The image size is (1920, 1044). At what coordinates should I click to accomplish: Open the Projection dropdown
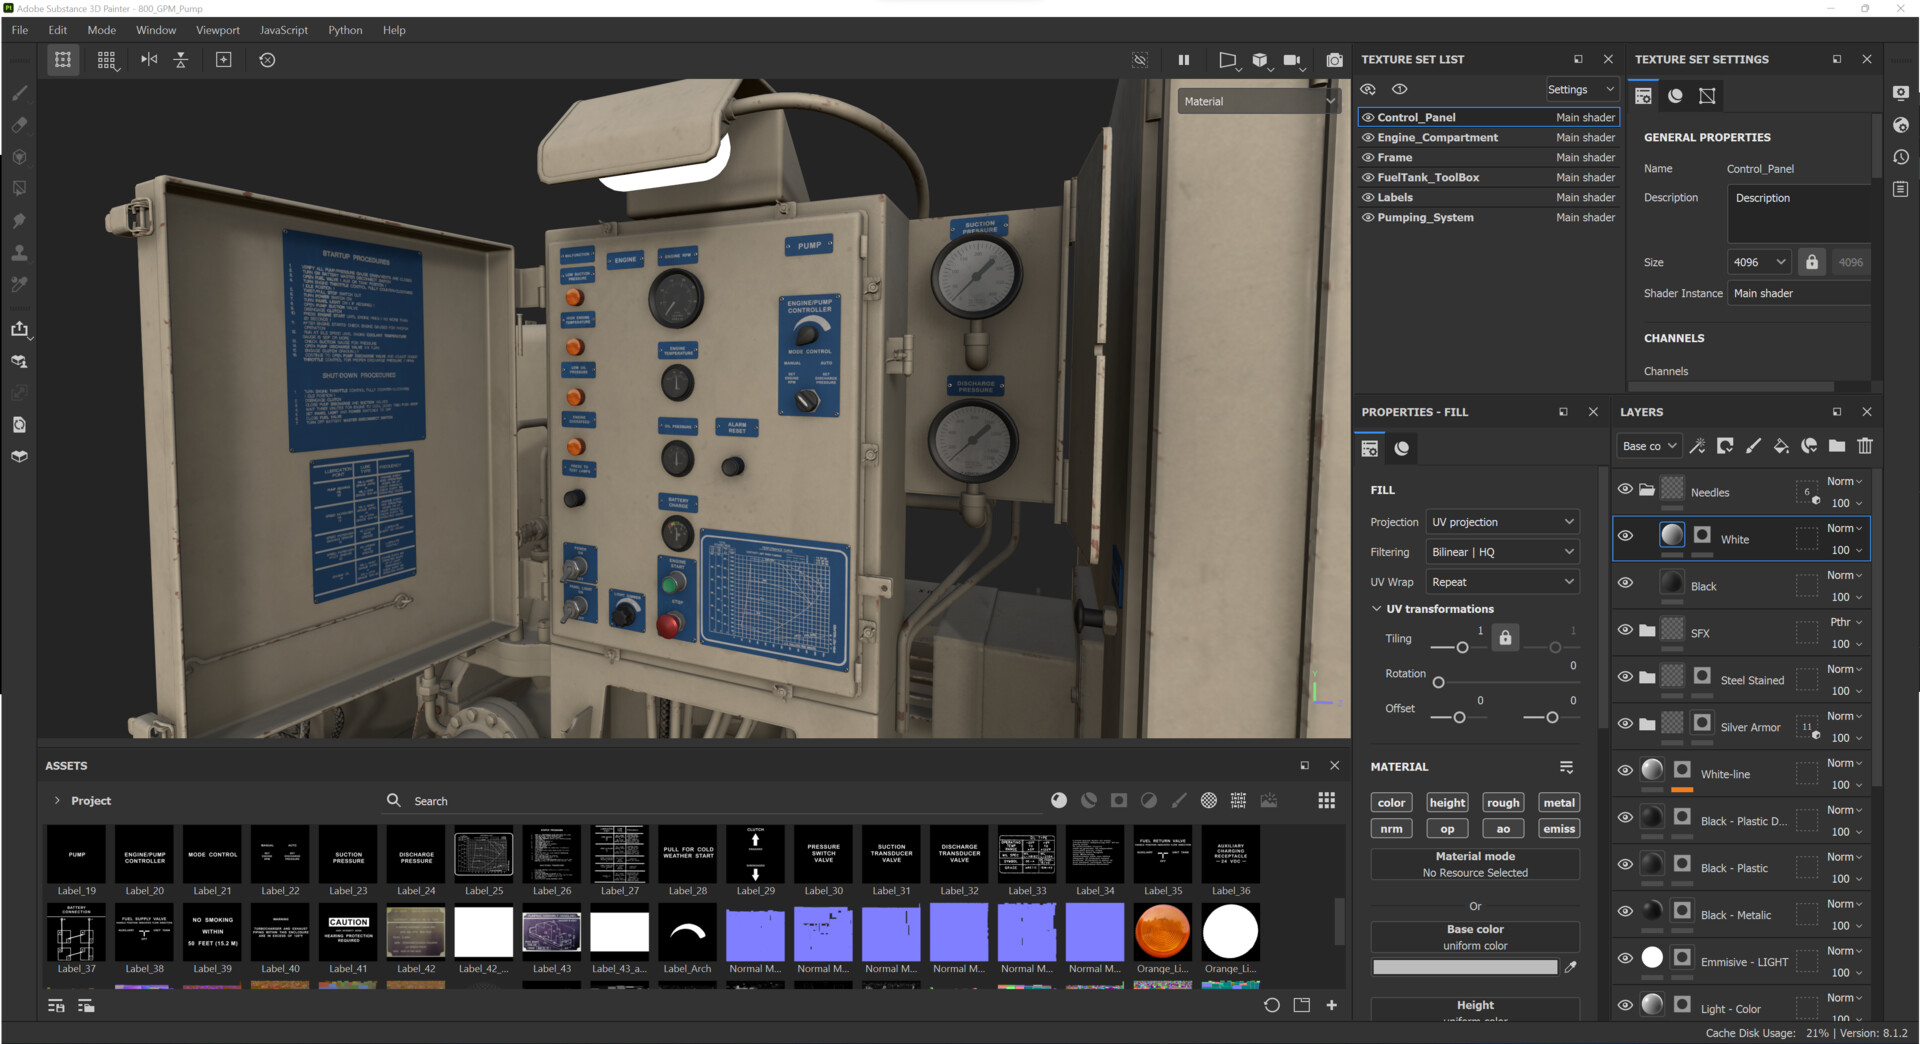click(x=1502, y=522)
